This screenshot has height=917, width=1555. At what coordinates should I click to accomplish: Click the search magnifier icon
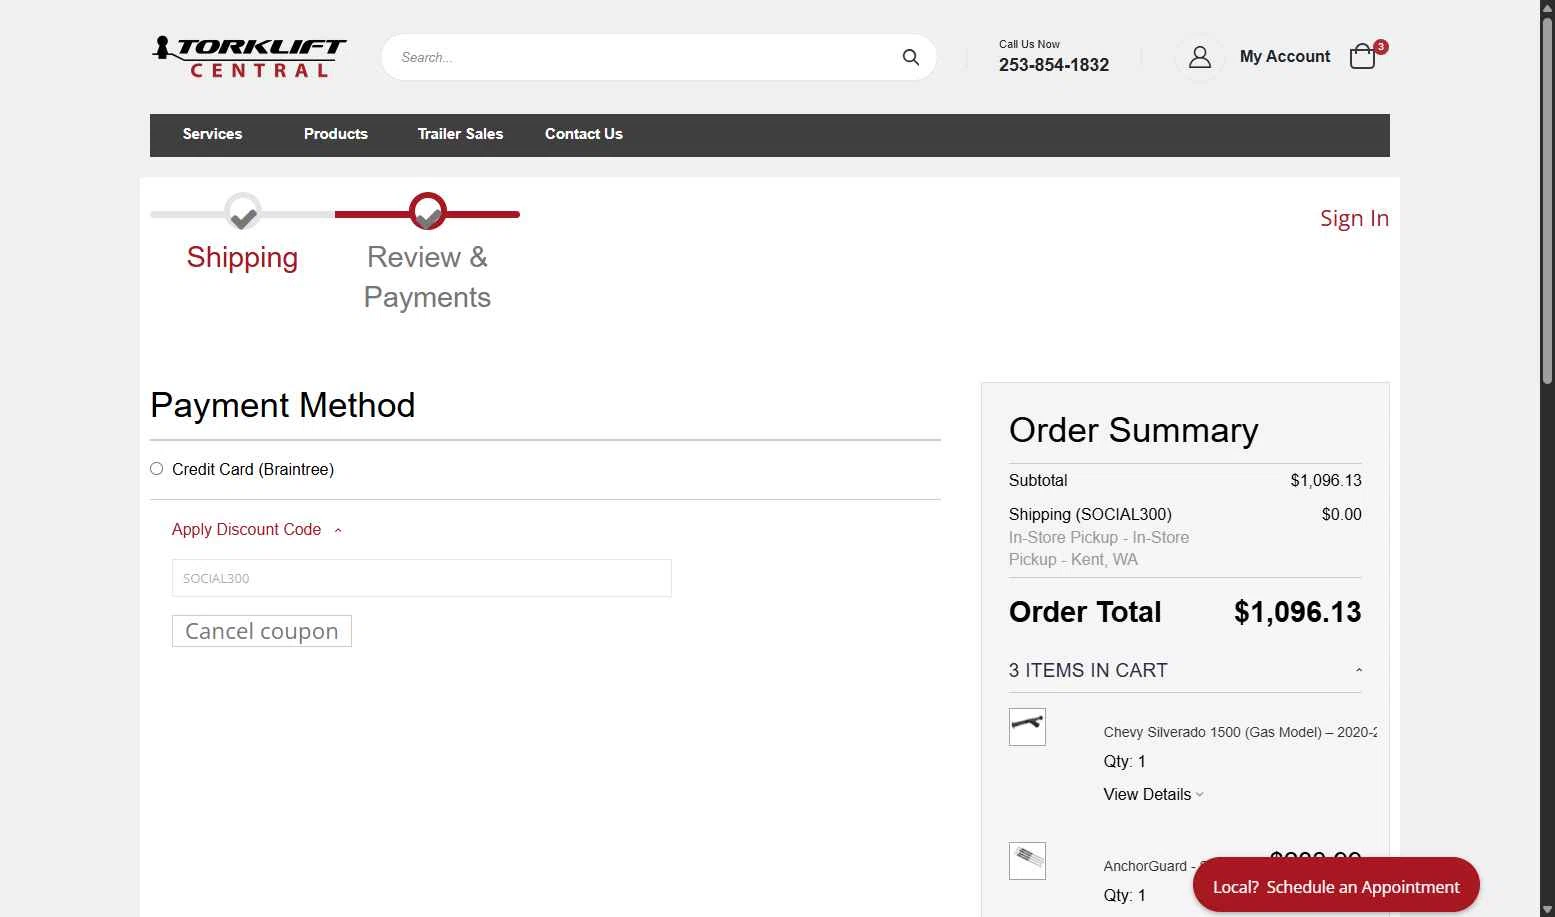[x=910, y=57]
